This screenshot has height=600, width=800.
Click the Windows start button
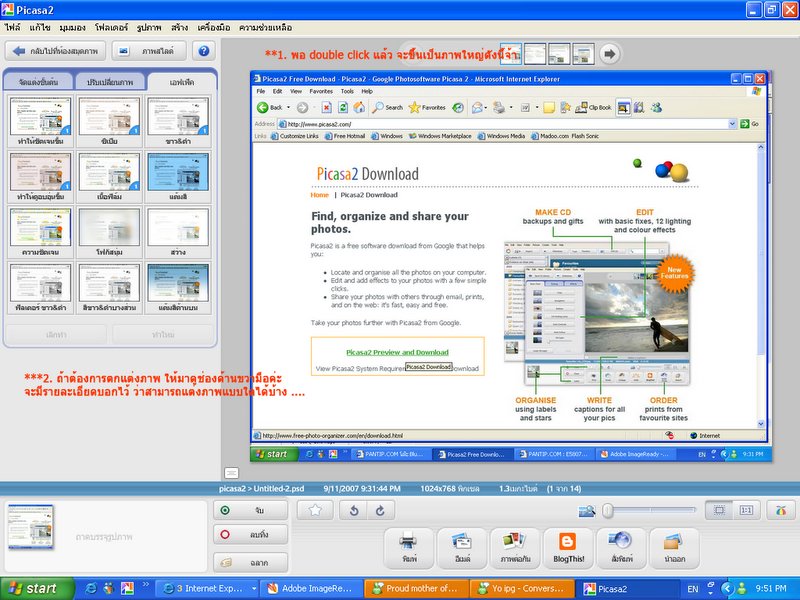(37, 589)
